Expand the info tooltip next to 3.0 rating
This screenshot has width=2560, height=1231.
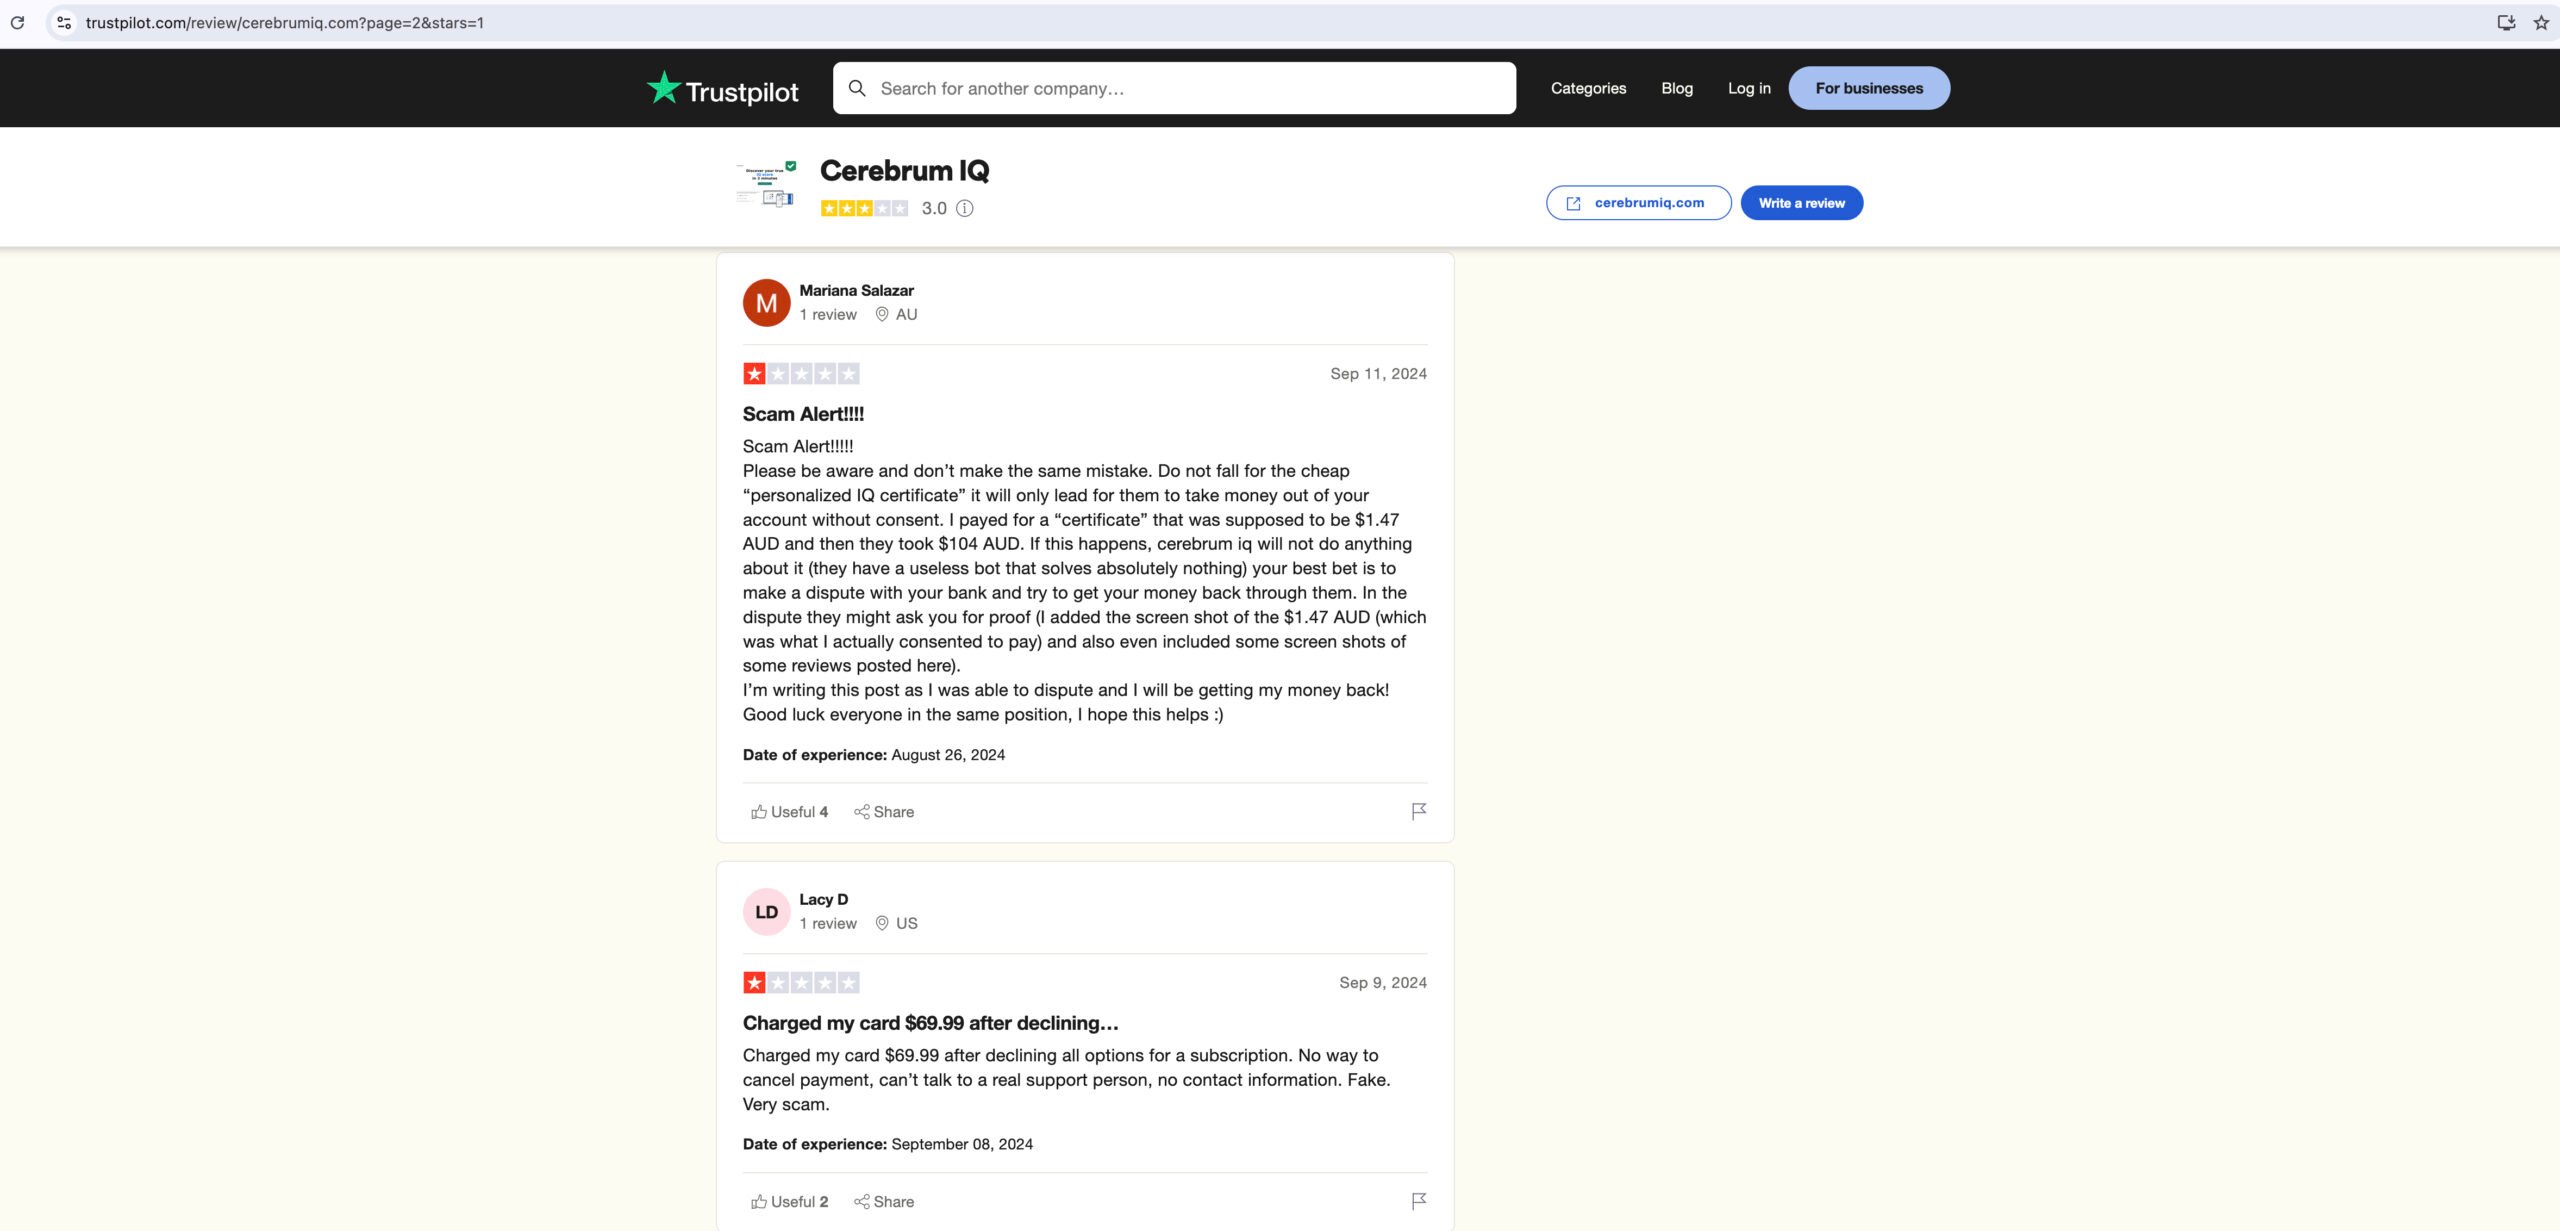965,207
